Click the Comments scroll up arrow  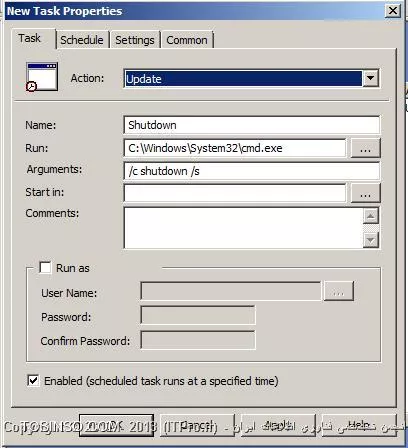371,216
